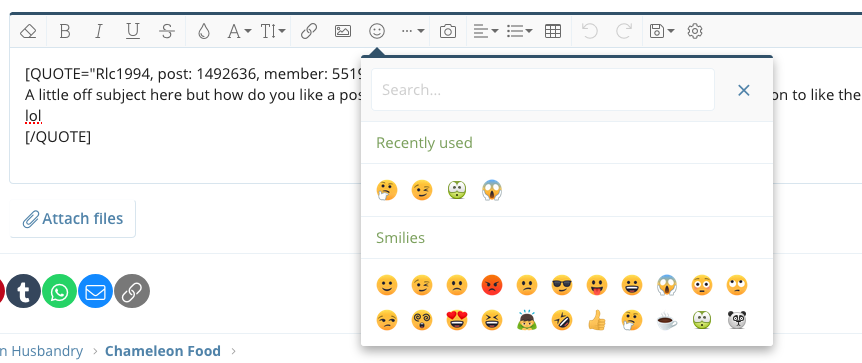Insert the rolling eyes smiley

pyautogui.click(x=737, y=285)
